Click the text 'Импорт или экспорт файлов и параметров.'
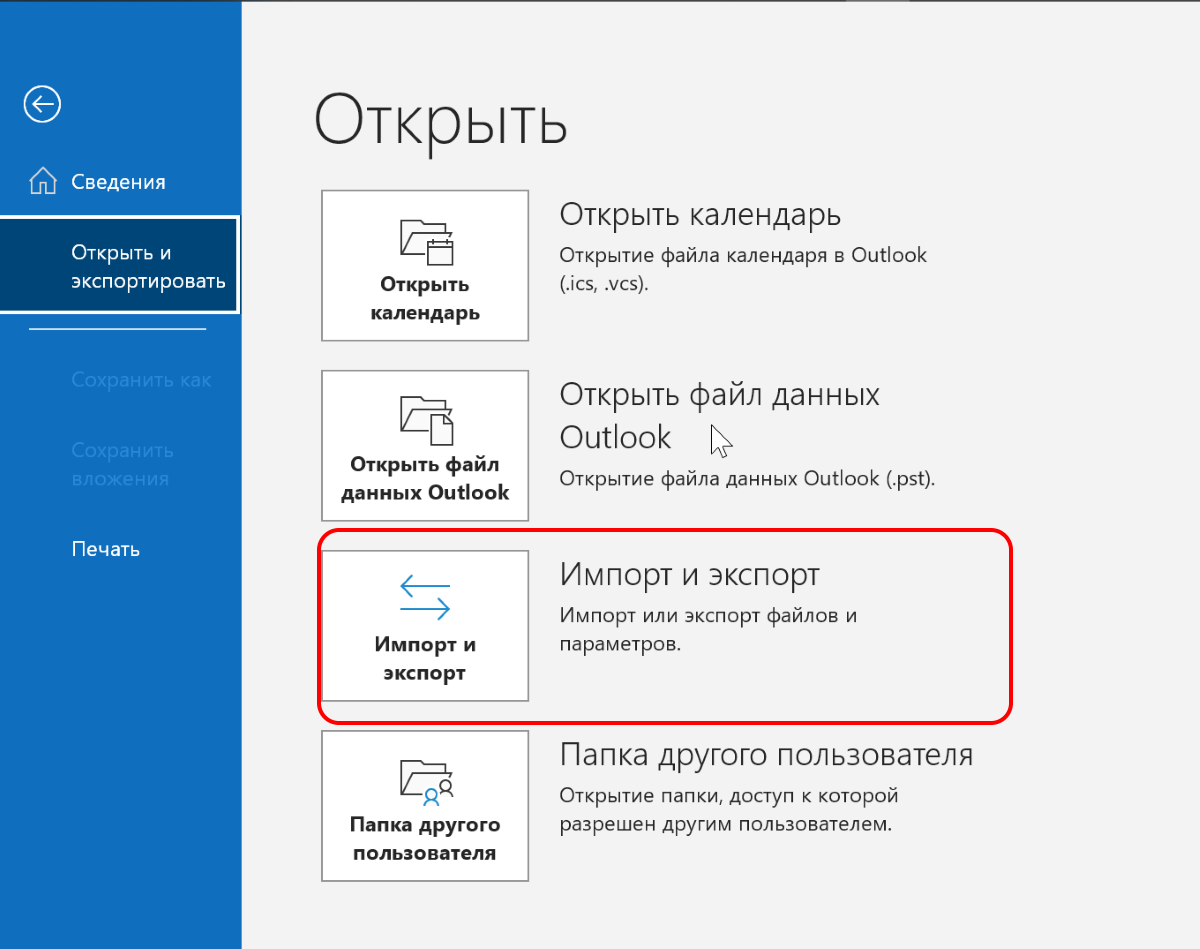The width and height of the screenshot is (1200, 949). tap(709, 630)
